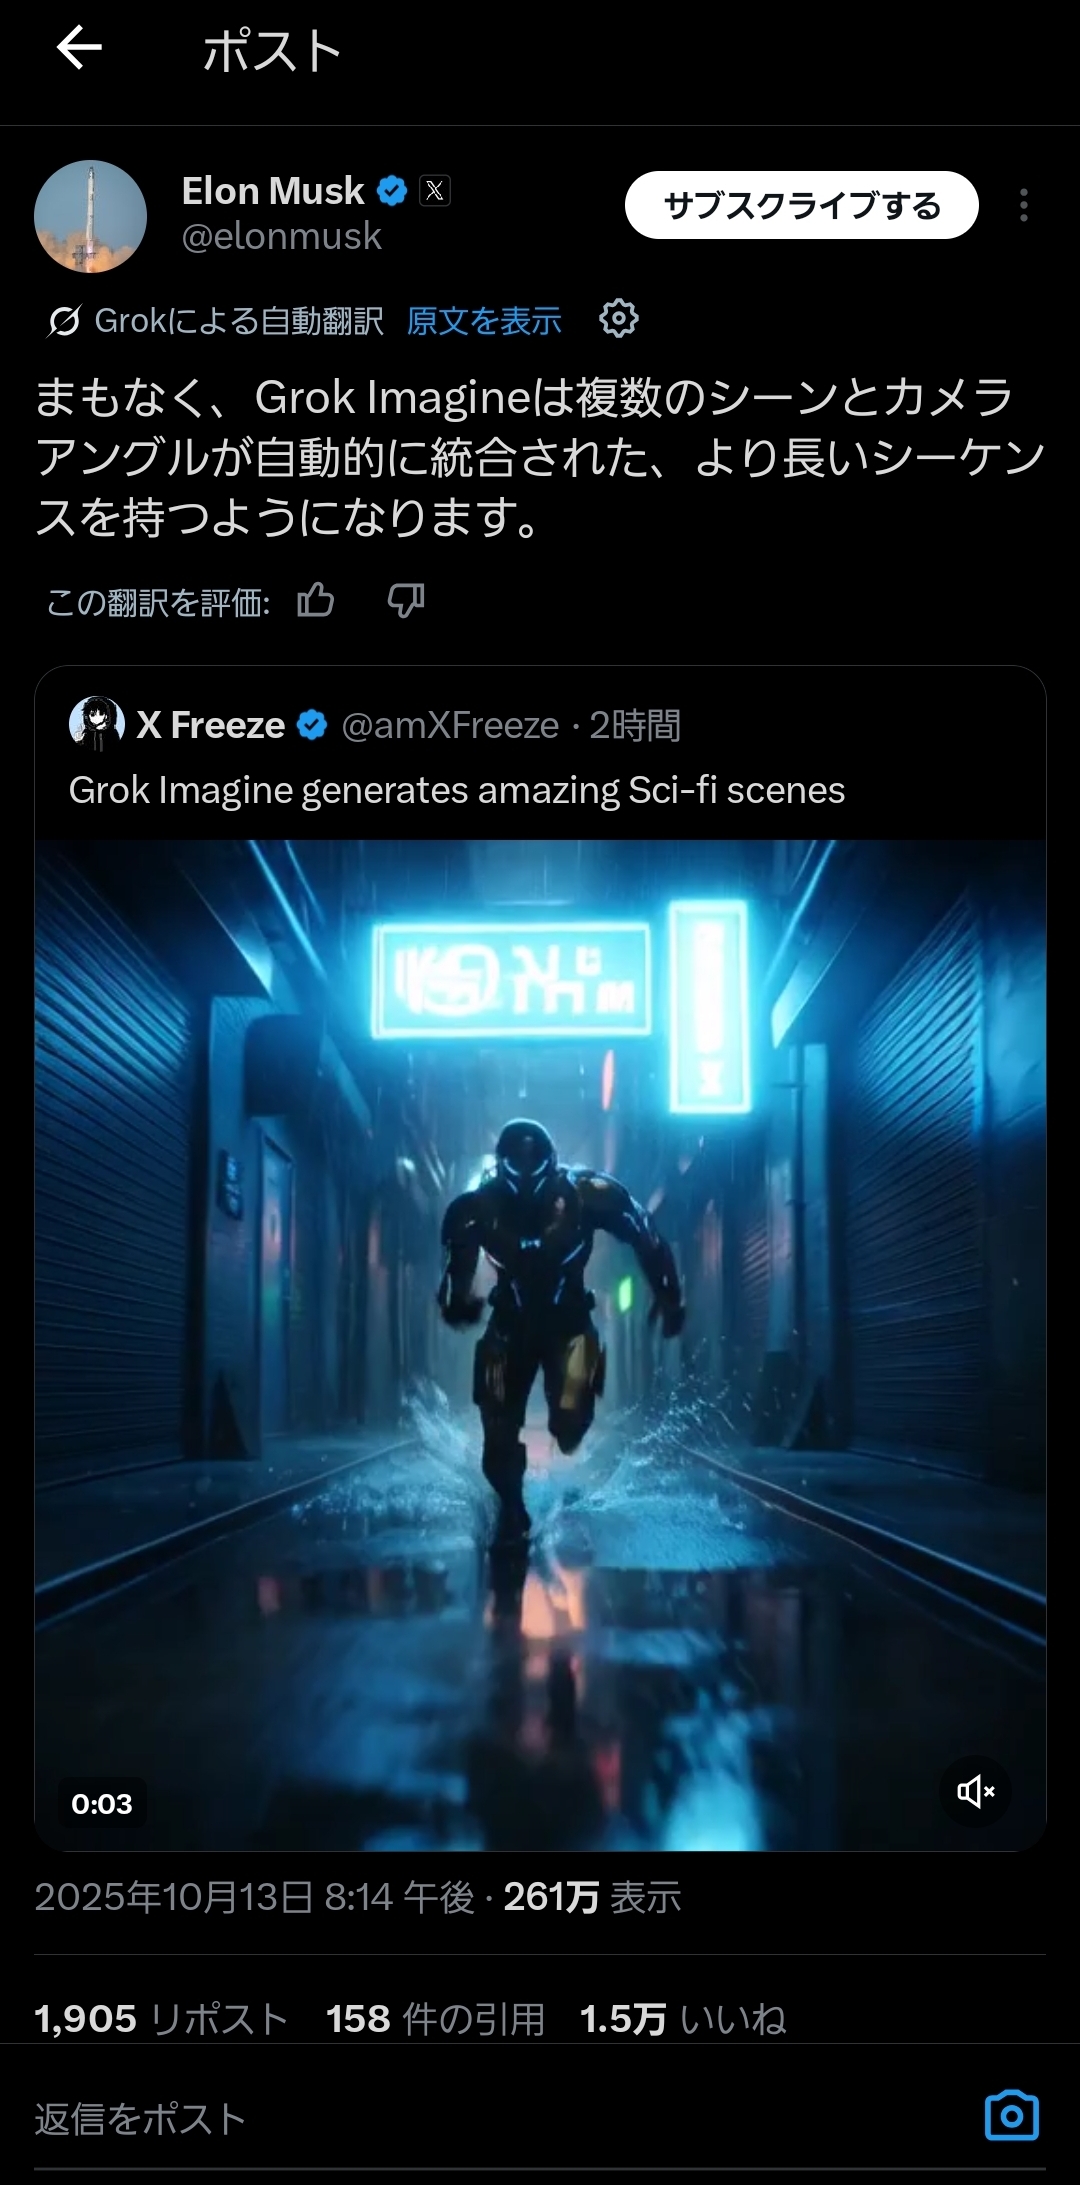Rate translation with thumbs up
The height and width of the screenshot is (2185, 1080).
[x=316, y=601]
